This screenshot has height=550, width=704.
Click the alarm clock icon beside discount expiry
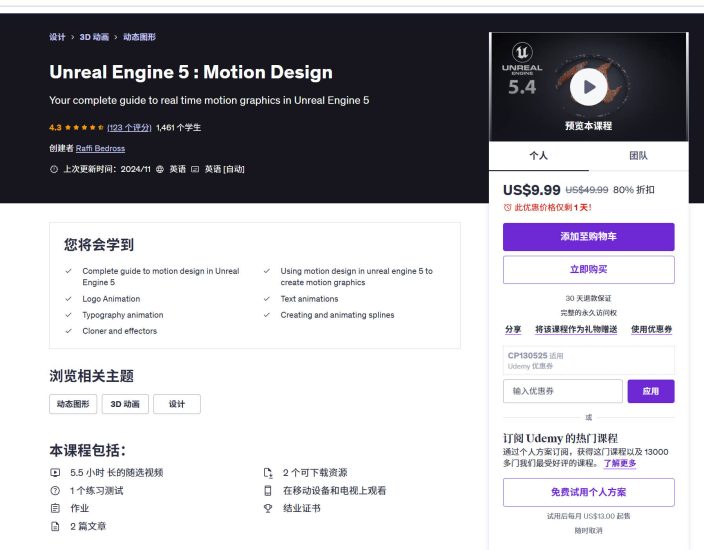coord(507,207)
